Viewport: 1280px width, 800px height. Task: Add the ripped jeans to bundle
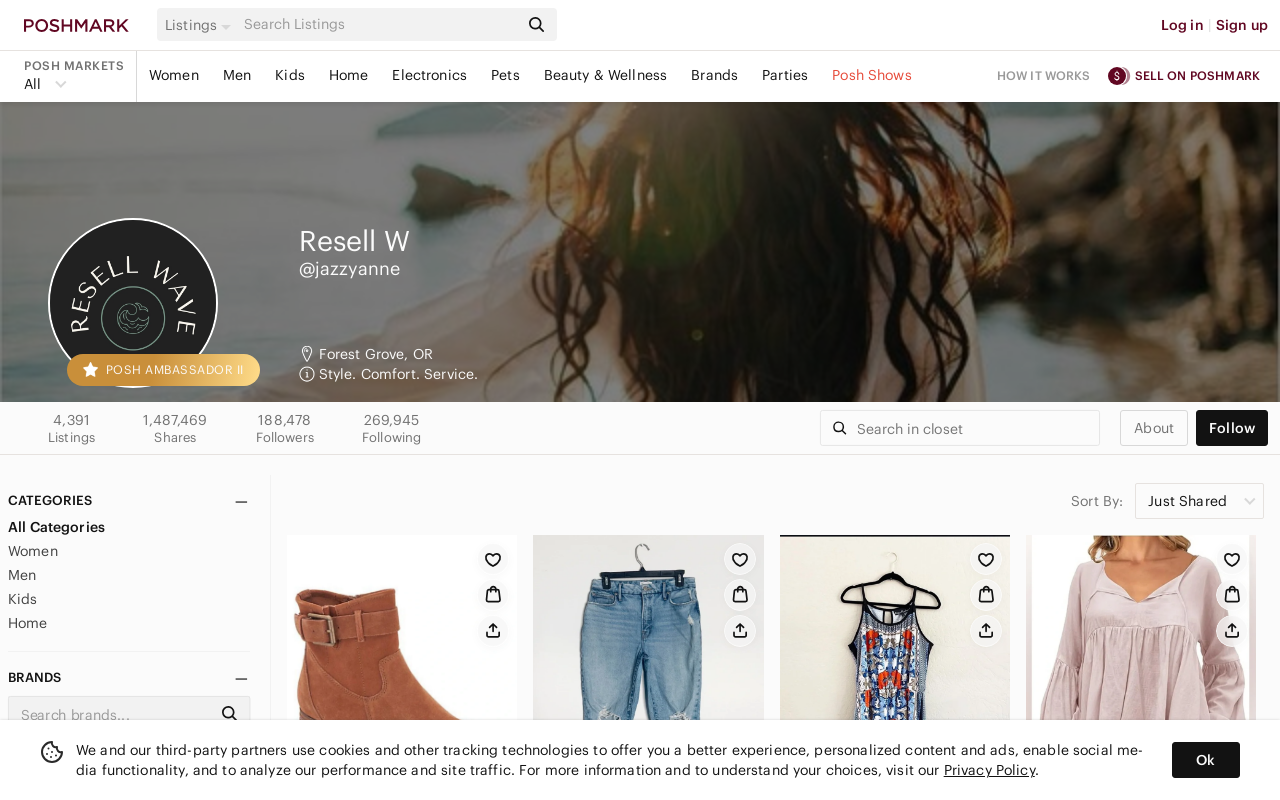coord(740,595)
